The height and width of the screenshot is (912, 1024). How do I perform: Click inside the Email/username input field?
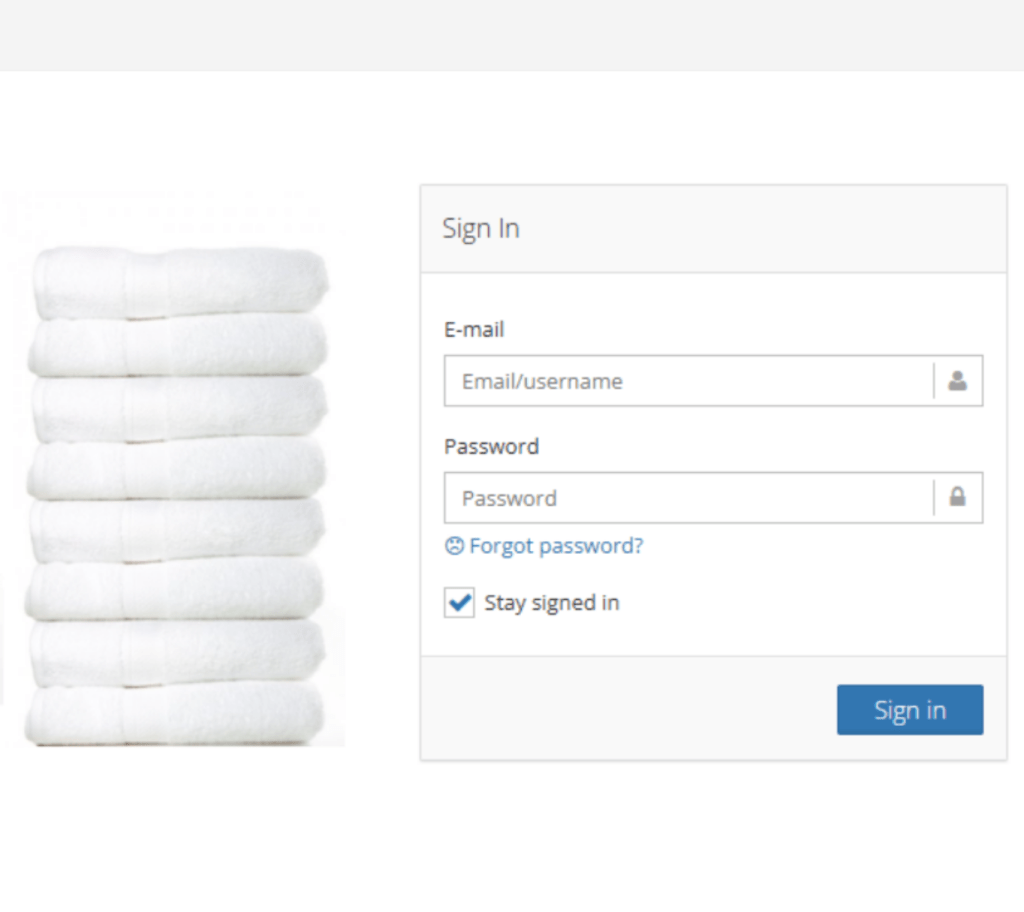(x=650, y=381)
